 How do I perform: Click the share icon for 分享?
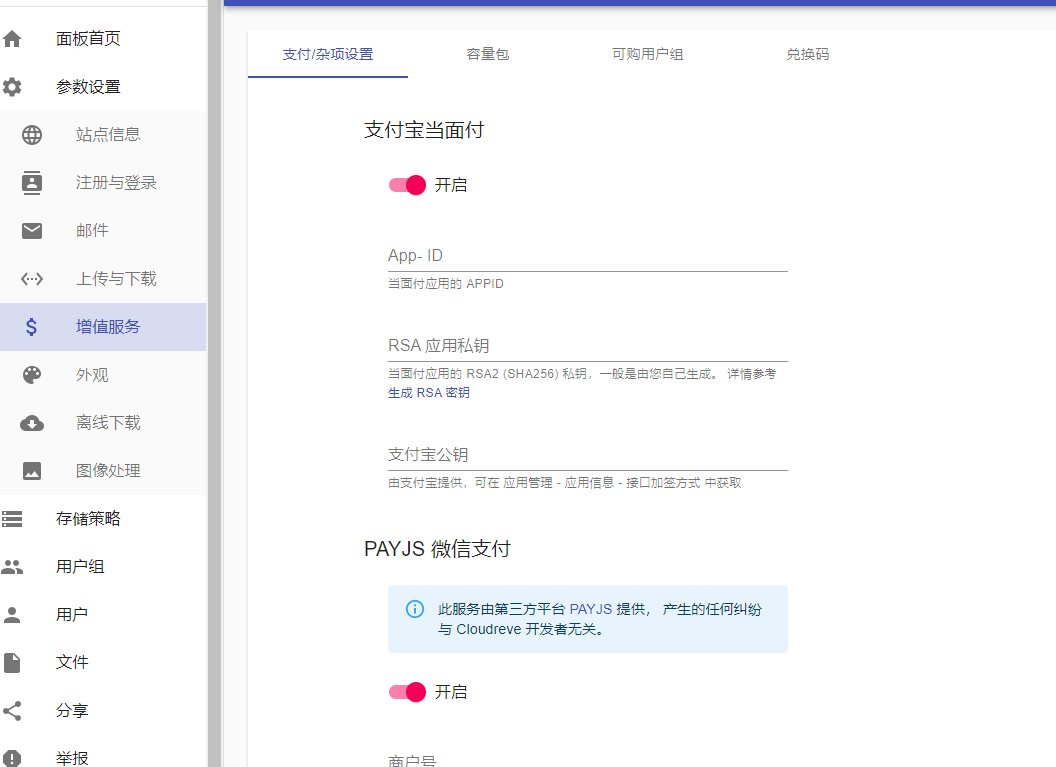(12, 710)
